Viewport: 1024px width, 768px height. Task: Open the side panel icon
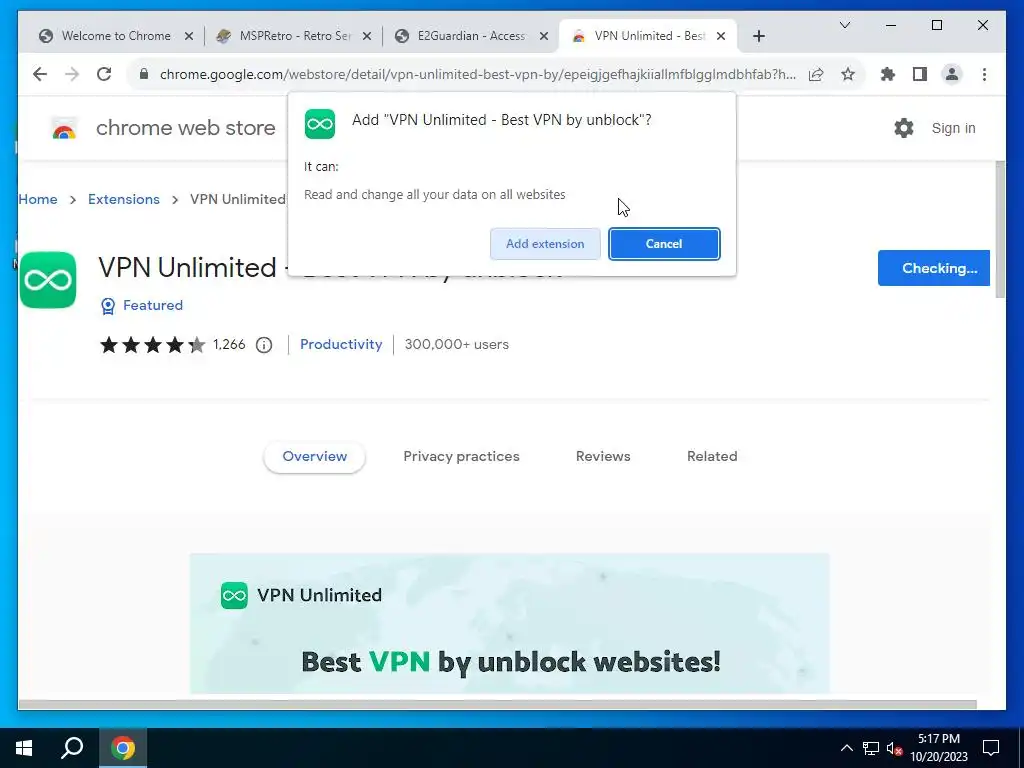(920, 74)
